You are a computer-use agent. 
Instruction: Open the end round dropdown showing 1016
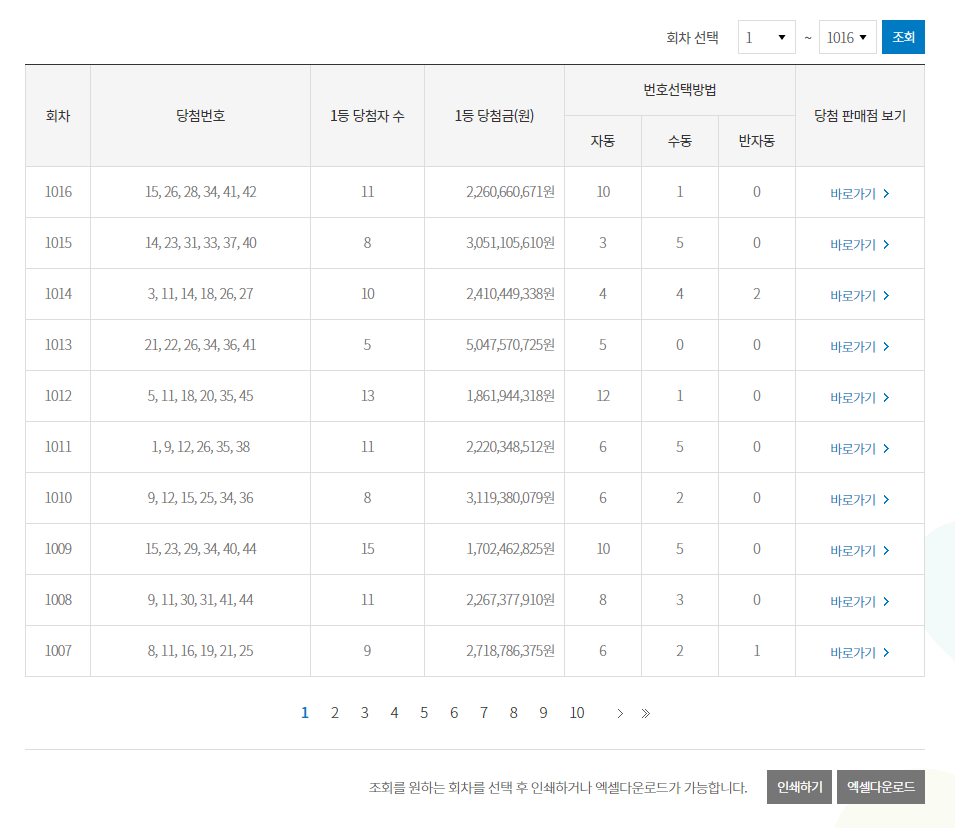[x=847, y=37]
